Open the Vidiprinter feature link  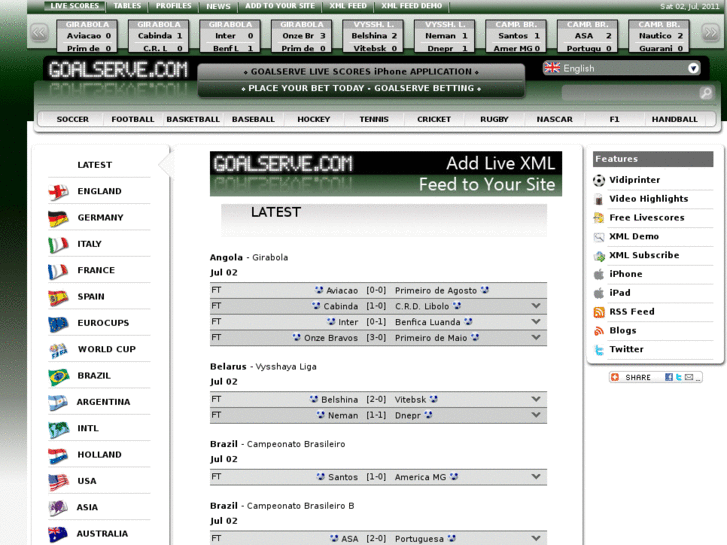pos(634,180)
